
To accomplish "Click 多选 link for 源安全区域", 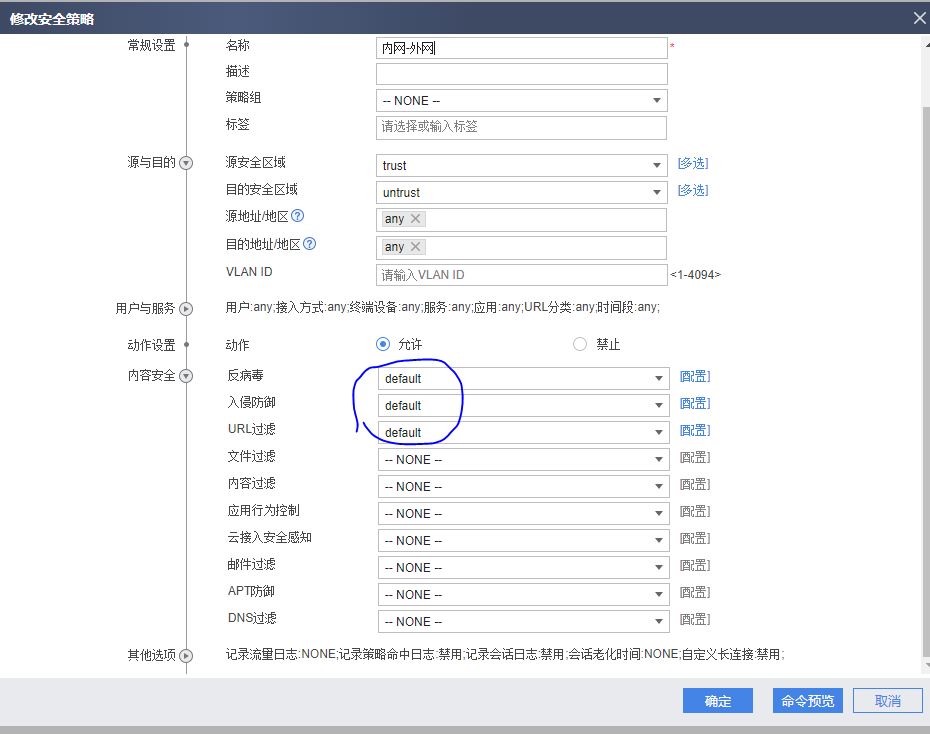I will (692, 163).
